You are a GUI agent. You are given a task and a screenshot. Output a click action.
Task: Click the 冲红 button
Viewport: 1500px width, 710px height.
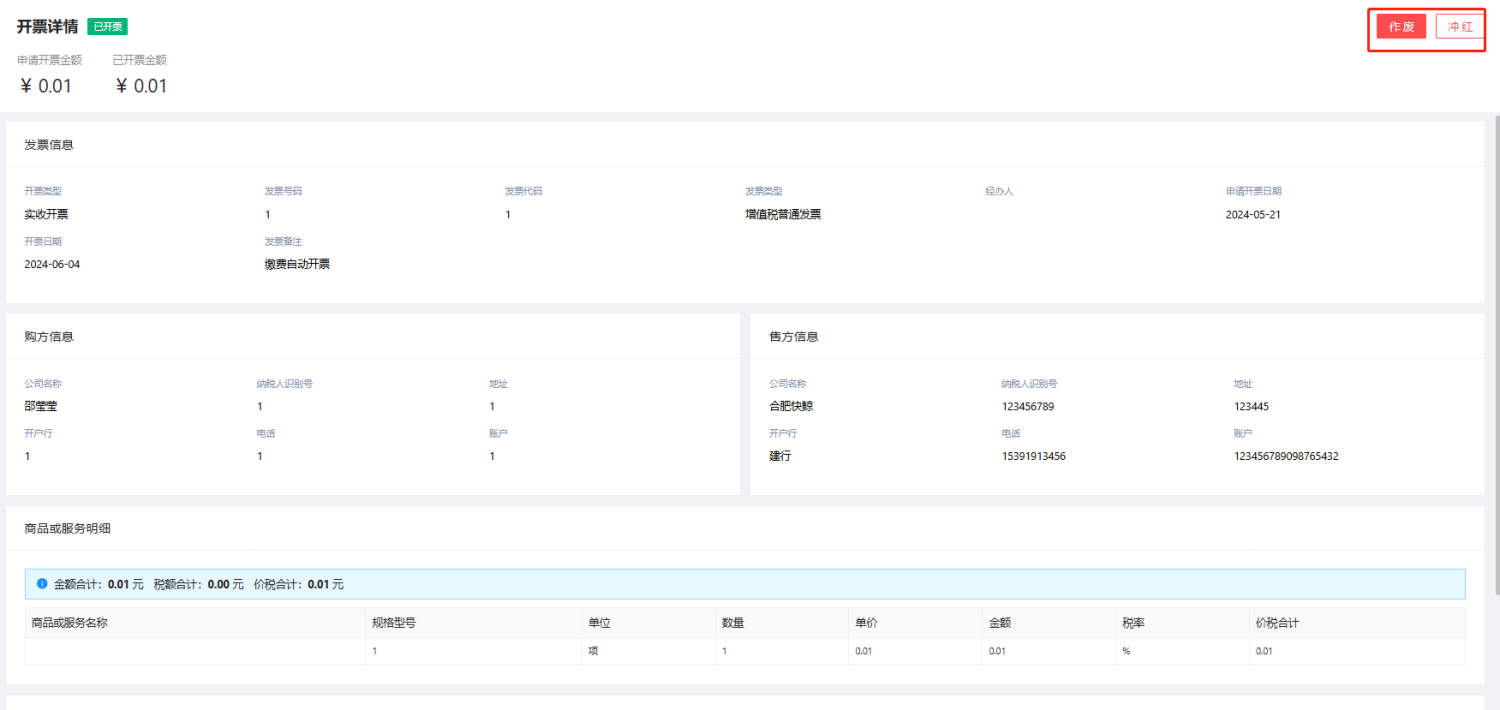pyautogui.click(x=1460, y=27)
